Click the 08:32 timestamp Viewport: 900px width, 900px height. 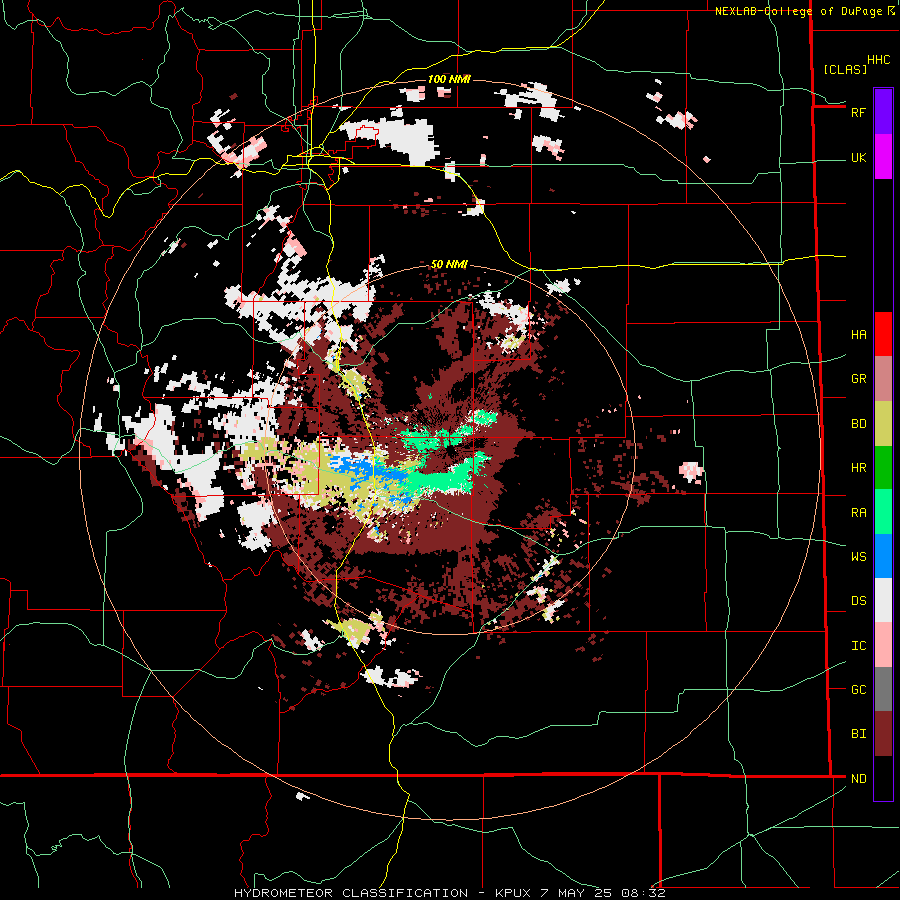(646, 893)
